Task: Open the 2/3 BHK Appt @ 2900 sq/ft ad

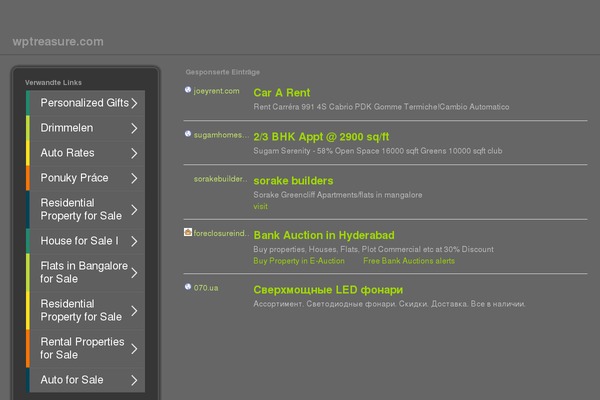Action: click(321, 137)
